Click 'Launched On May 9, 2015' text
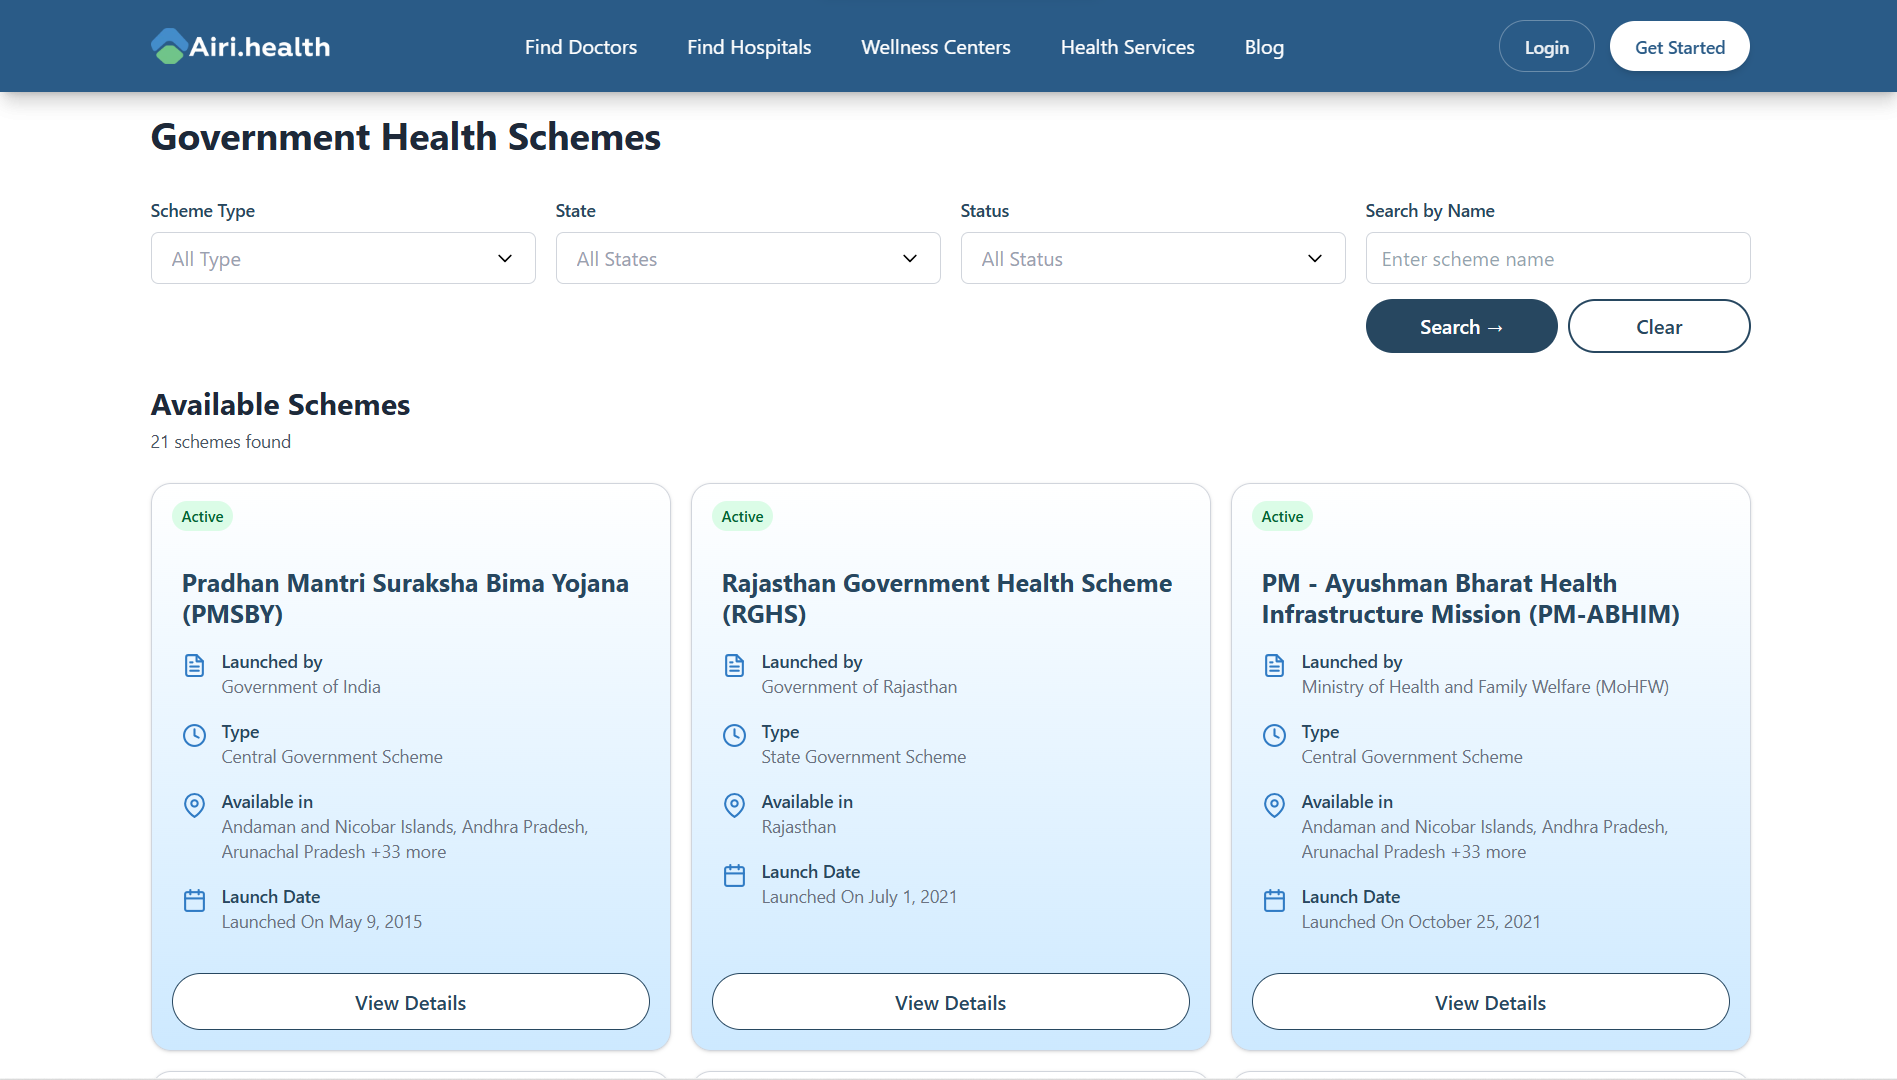This screenshot has height=1080, width=1897. pyautogui.click(x=322, y=922)
